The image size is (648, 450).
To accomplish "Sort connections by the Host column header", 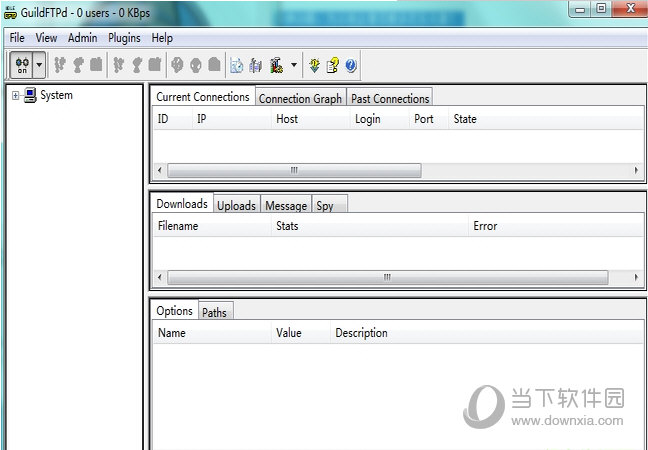I will 310,119.
